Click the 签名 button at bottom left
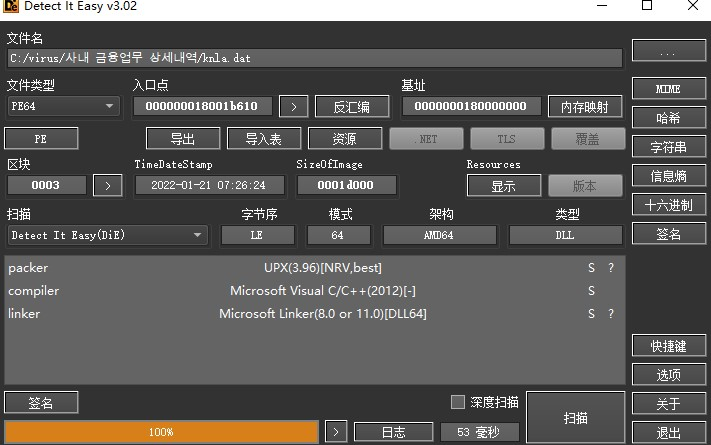The image size is (711, 445). click(41, 402)
